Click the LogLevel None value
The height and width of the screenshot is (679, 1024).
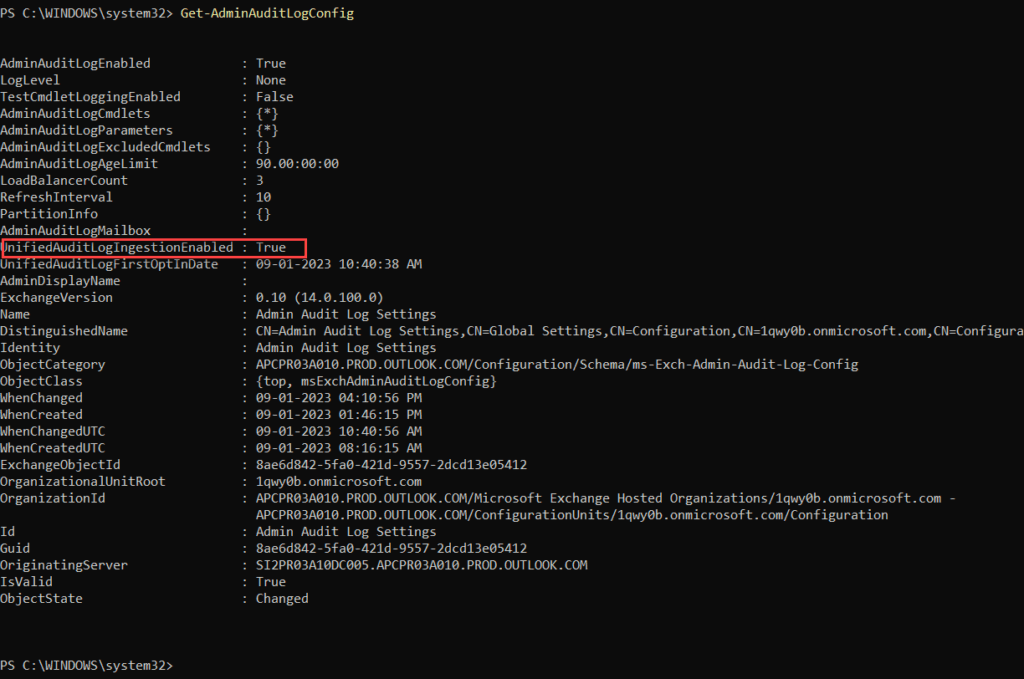[271, 80]
